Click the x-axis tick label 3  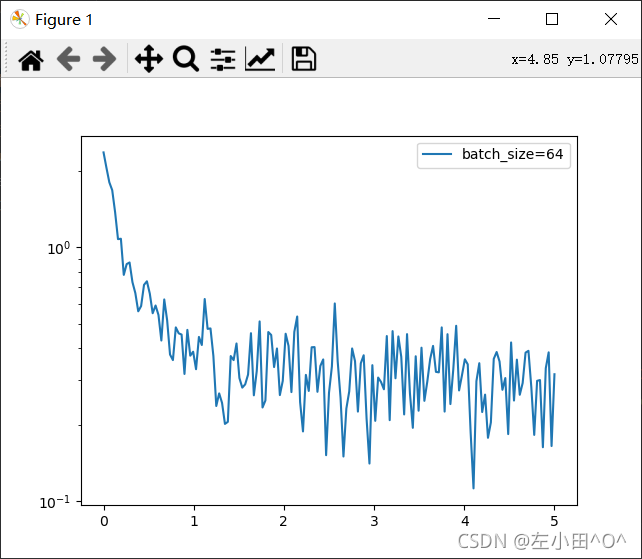coord(374,521)
